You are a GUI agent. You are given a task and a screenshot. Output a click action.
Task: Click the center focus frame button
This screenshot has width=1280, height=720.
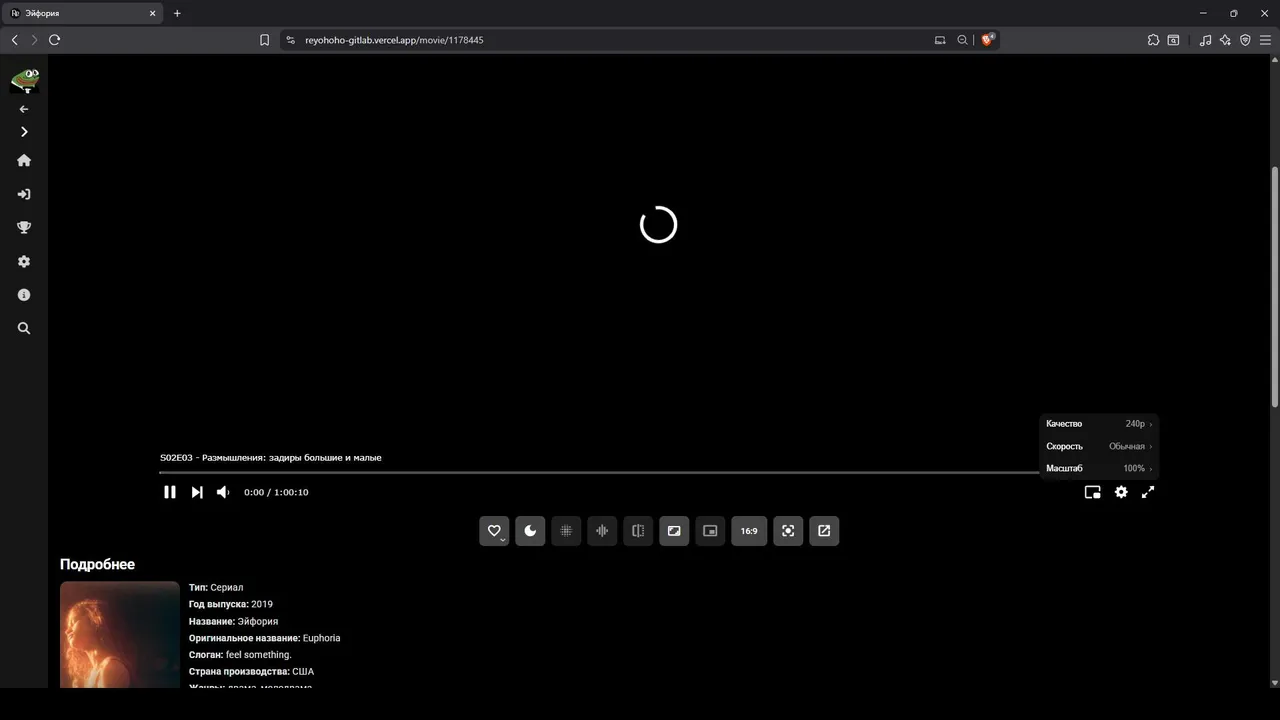(x=788, y=531)
